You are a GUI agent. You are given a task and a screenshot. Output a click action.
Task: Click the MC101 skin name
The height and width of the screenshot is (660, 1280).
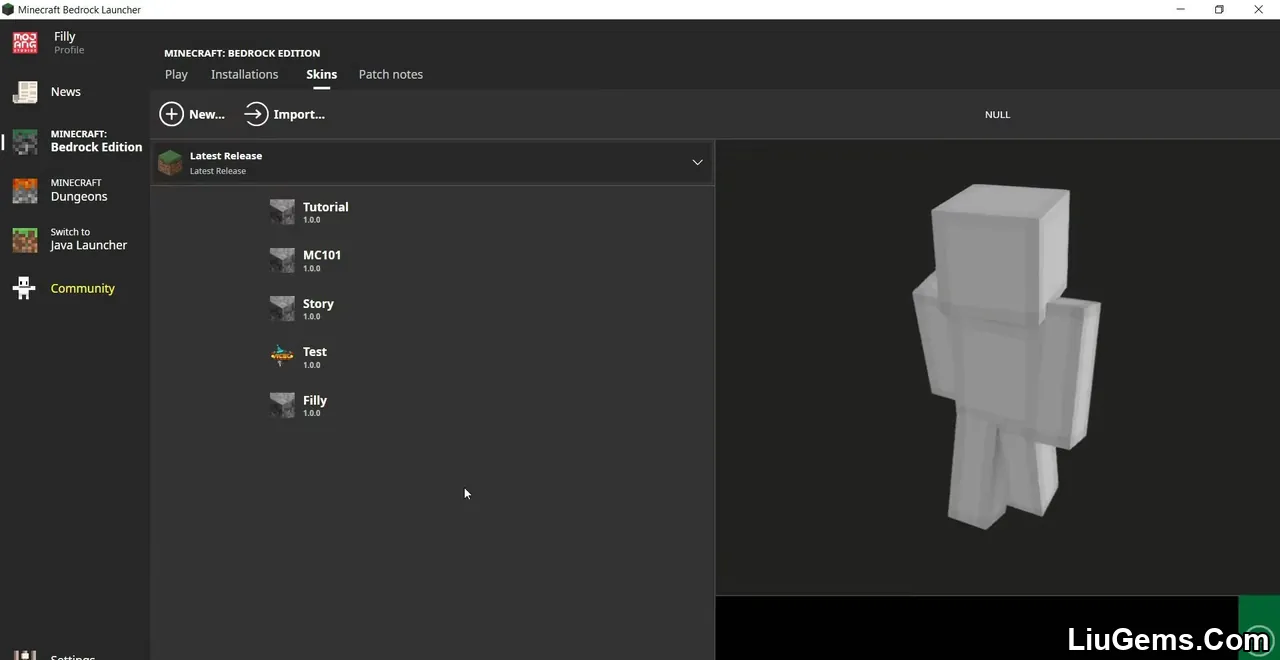pos(322,255)
